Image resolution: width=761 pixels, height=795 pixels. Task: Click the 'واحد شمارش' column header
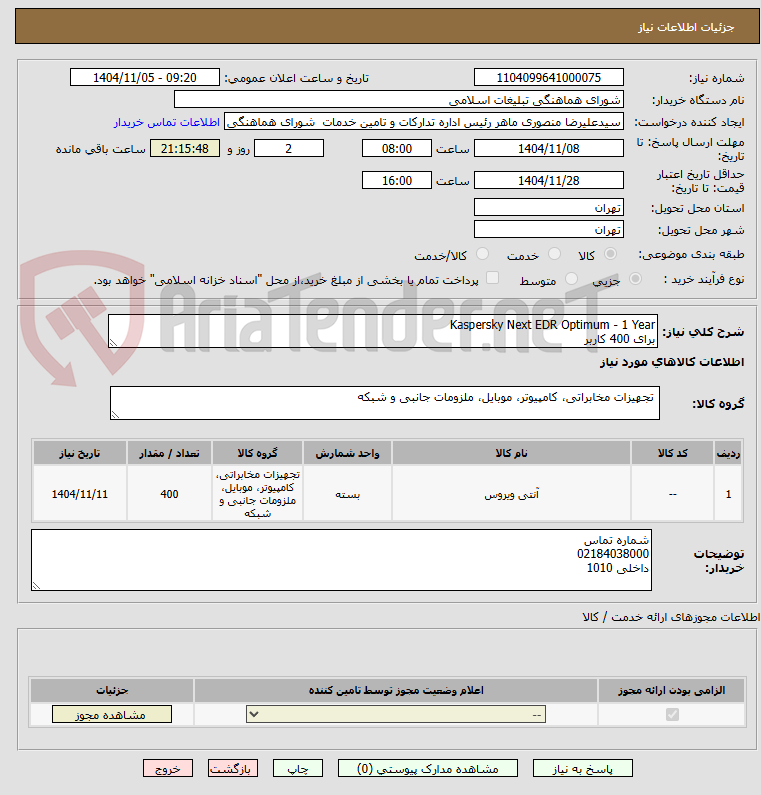[x=347, y=453]
